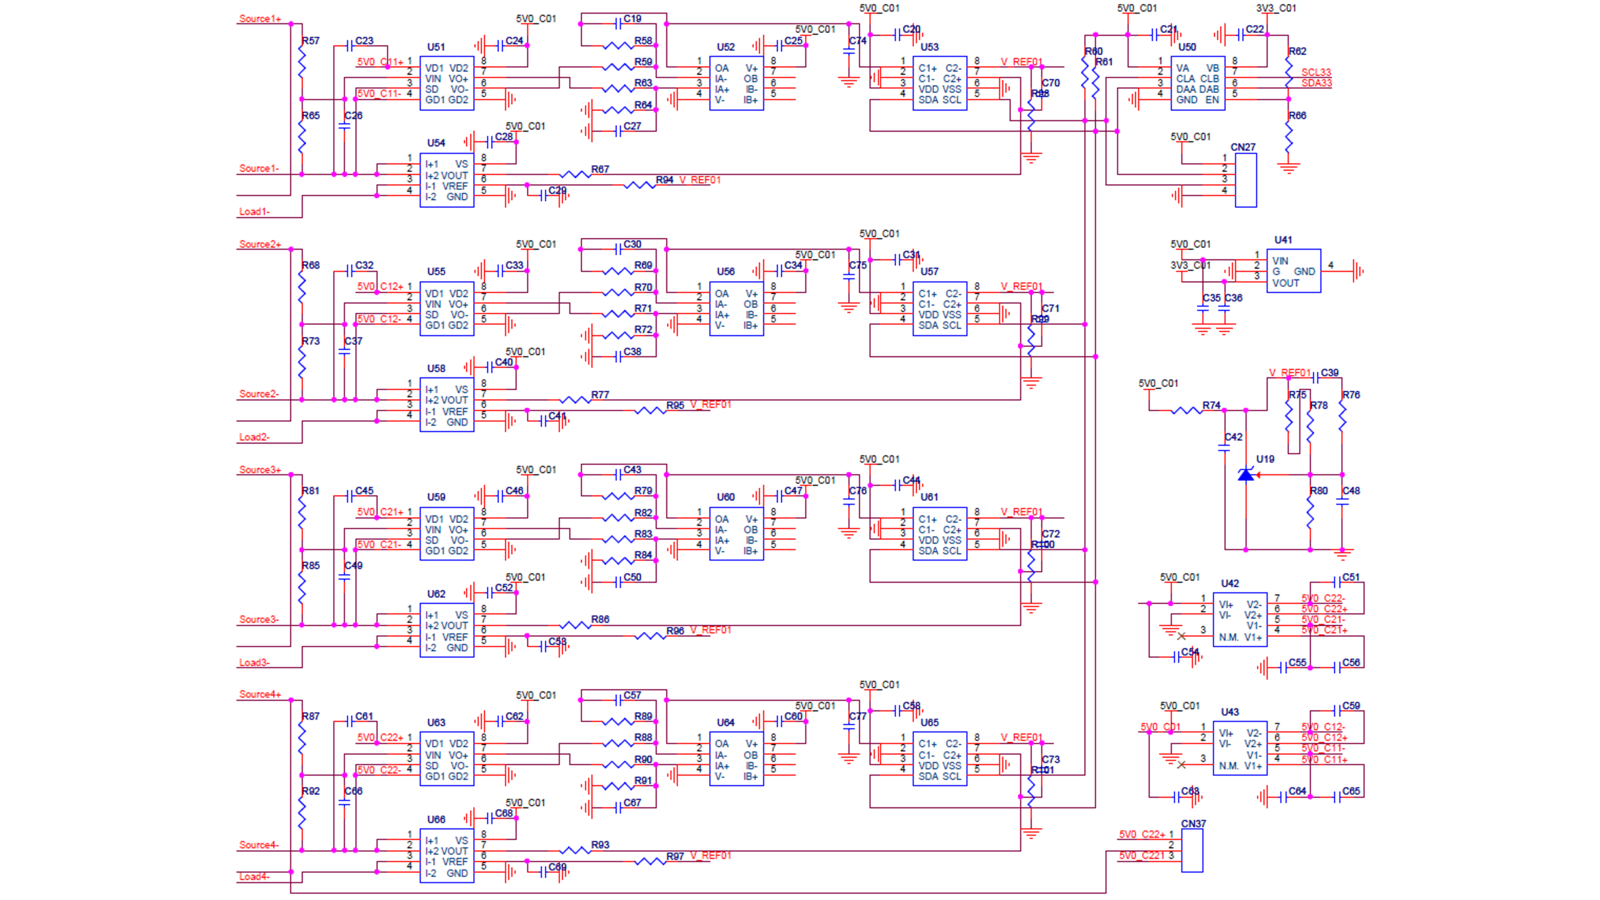Select the C59 capacitor designator
1600x900 pixels.
pyautogui.click(x=1351, y=706)
